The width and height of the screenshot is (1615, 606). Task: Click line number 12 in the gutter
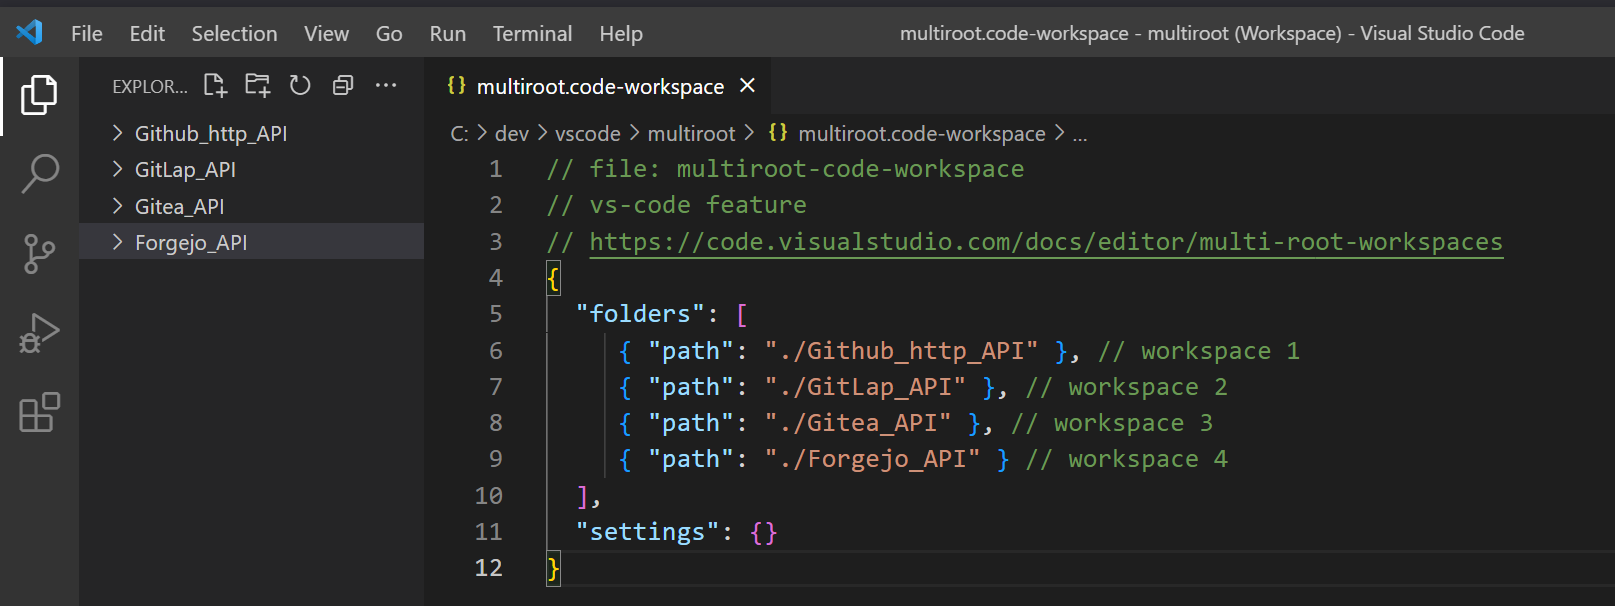pyautogui.click(x=488, y=568)
